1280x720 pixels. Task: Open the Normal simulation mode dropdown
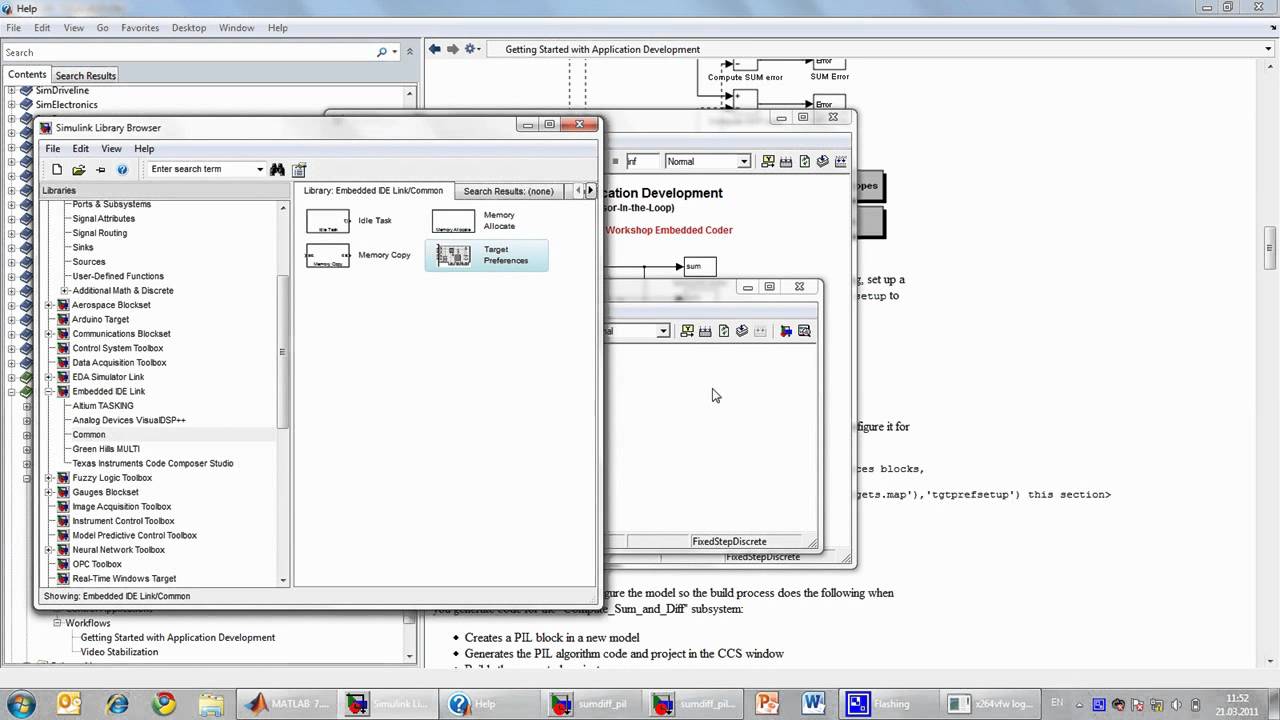(x=744, y=162)
